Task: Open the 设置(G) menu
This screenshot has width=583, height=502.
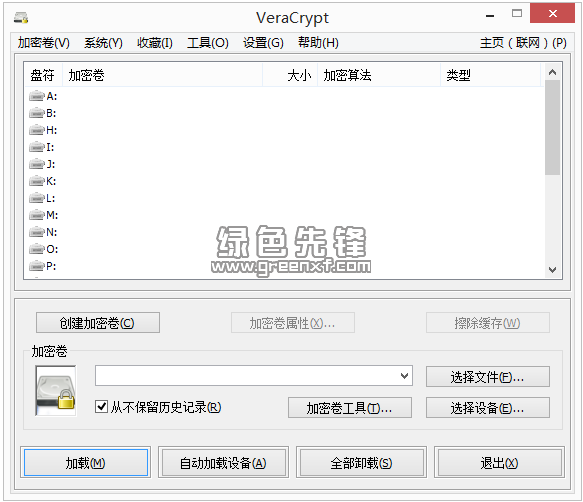Action: 263,43
